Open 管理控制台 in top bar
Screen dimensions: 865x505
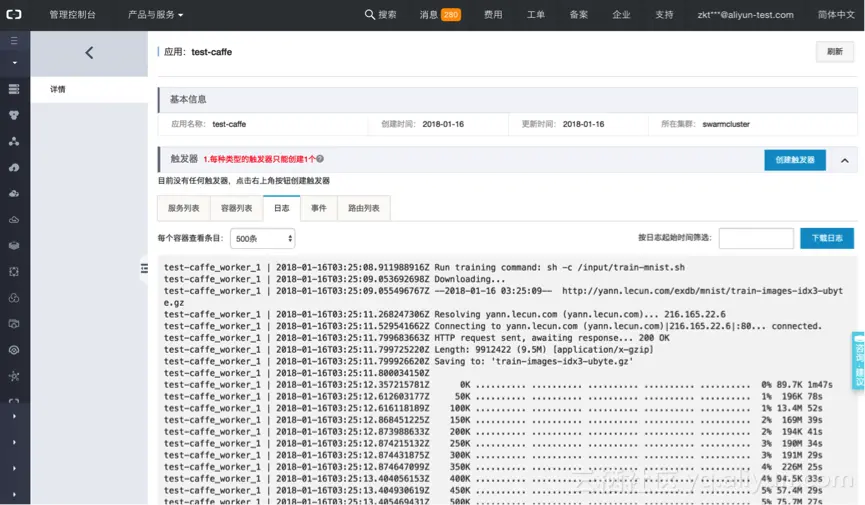(73, 15)
